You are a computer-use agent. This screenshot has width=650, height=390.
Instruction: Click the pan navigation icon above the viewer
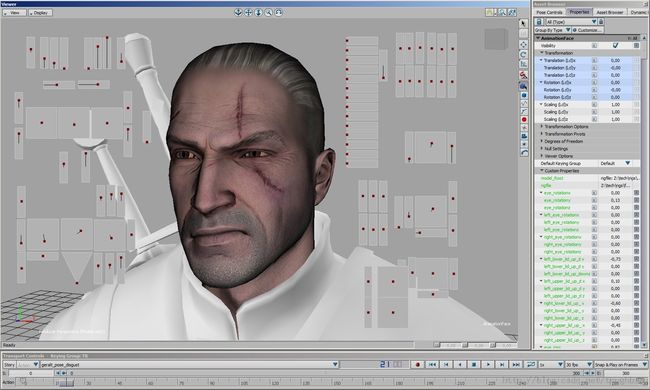pyautogui.click(x=248, y=12)
